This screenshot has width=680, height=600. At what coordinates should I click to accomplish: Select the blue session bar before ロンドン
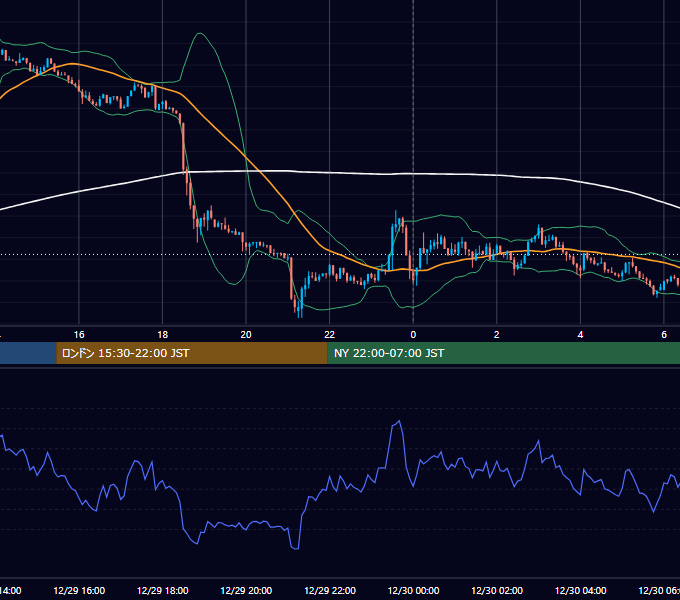click(x=28, y=353)
